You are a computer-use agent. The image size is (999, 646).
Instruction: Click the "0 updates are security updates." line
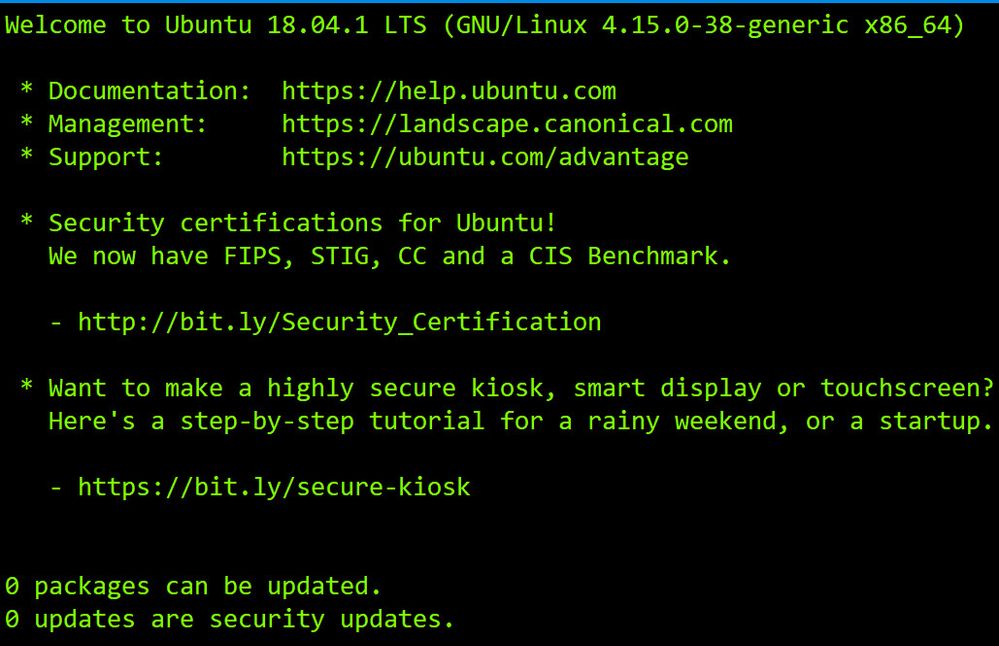pos(229,620)
